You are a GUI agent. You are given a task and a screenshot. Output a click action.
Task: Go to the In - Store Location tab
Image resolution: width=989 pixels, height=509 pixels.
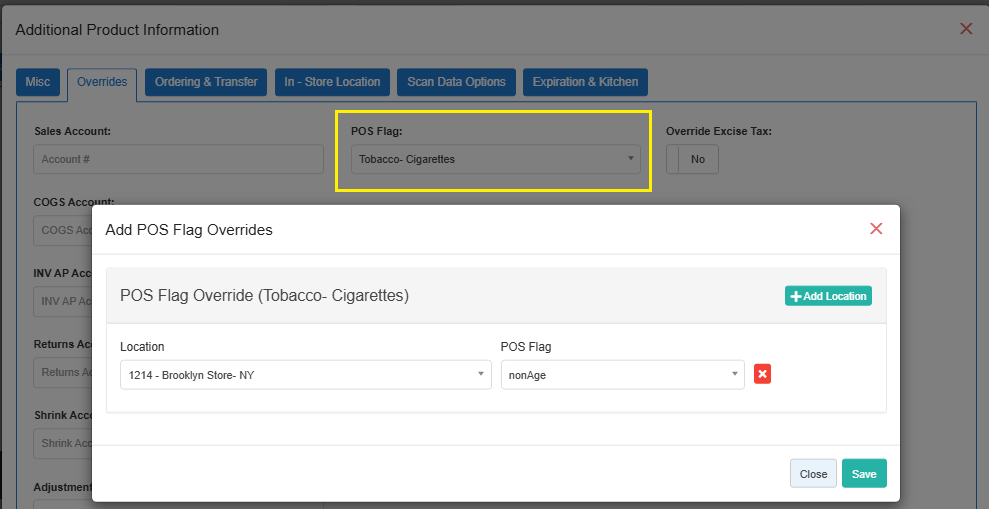click(332, 82)
